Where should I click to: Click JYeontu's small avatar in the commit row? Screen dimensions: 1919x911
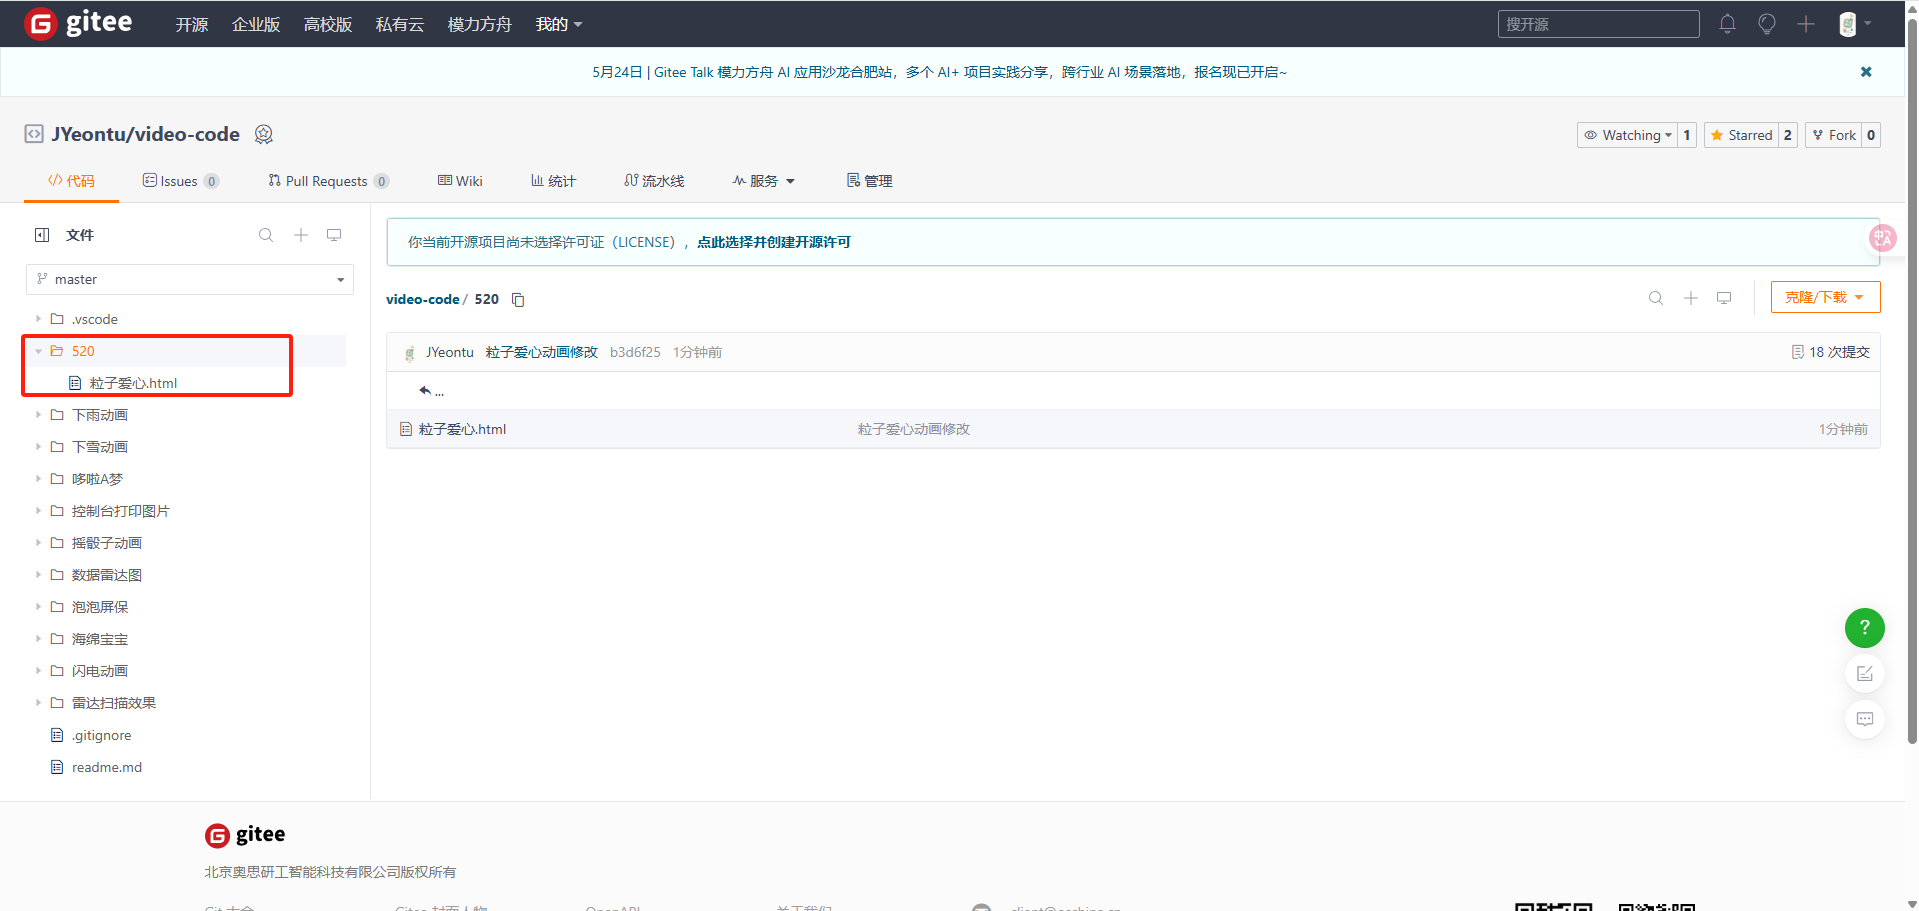409,353
